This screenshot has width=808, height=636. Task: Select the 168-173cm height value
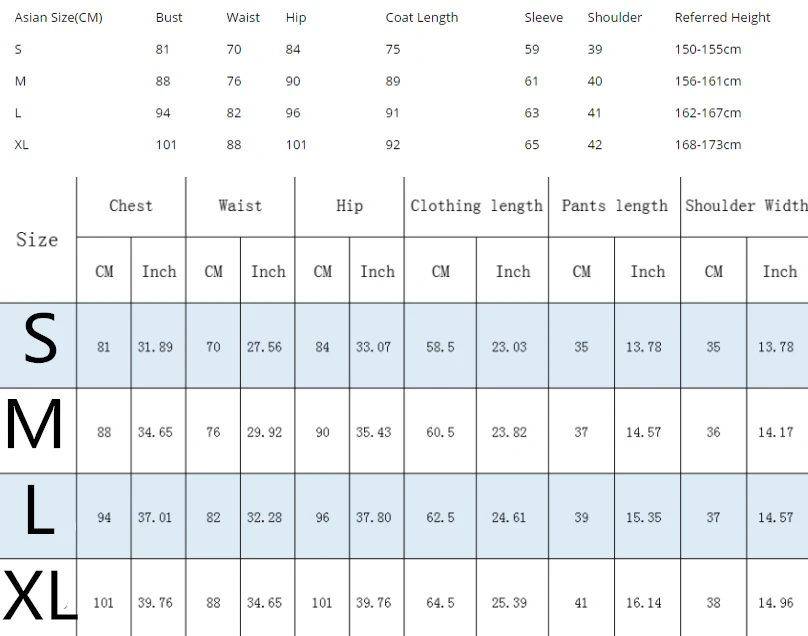click(x=708, y=145)
